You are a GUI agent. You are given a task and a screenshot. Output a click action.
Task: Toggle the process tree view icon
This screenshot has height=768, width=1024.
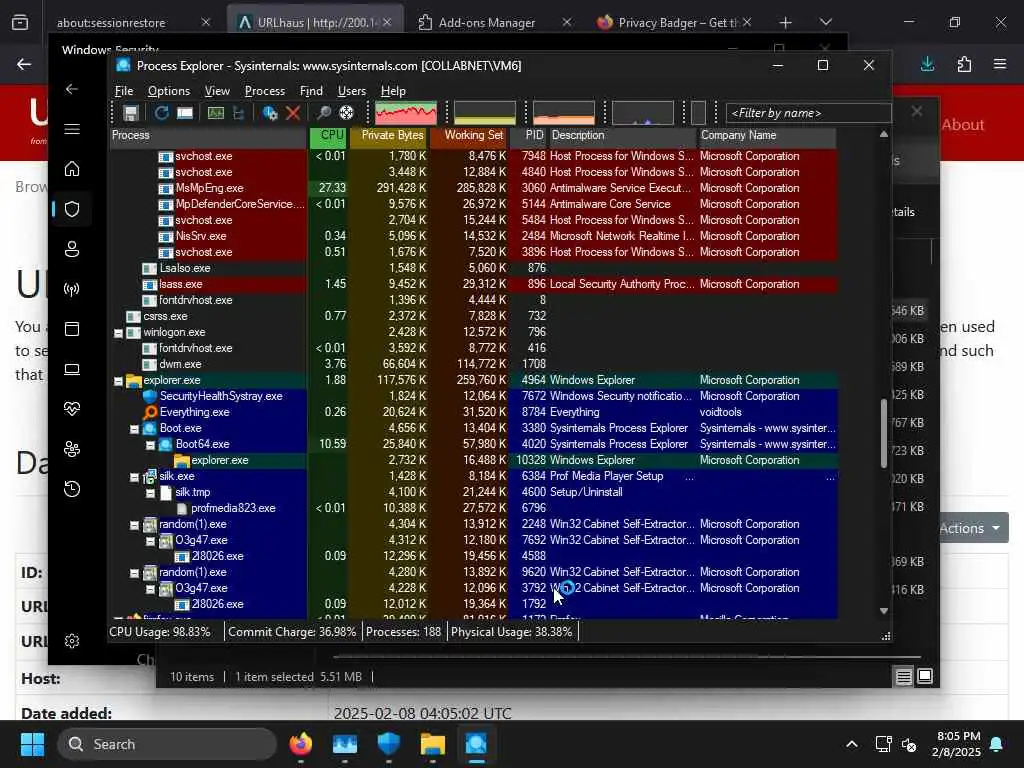[238, 113]
